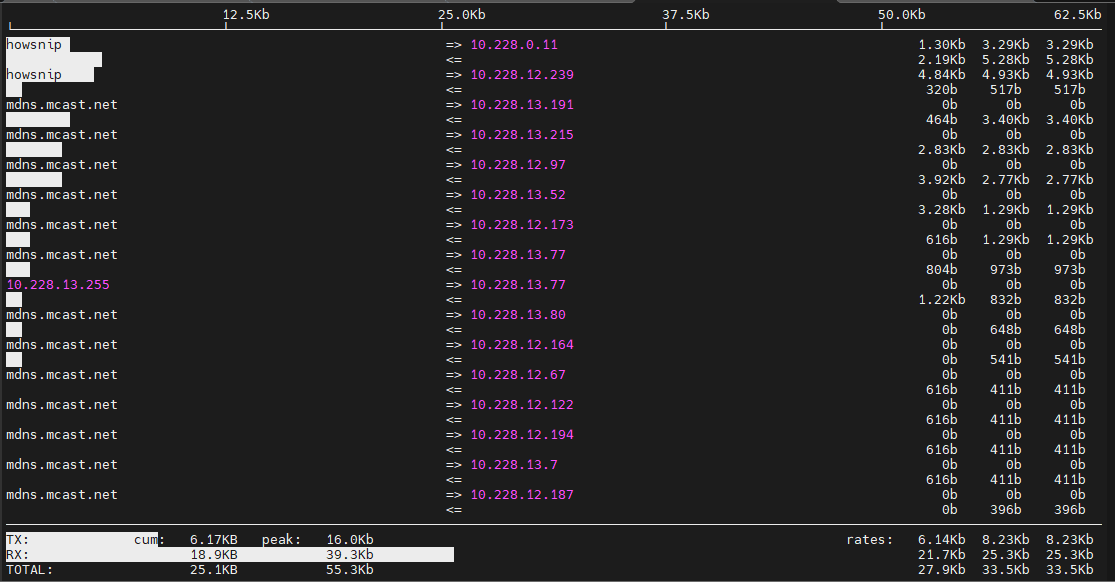Click total peak value 55.3Kb

(350, 569)
